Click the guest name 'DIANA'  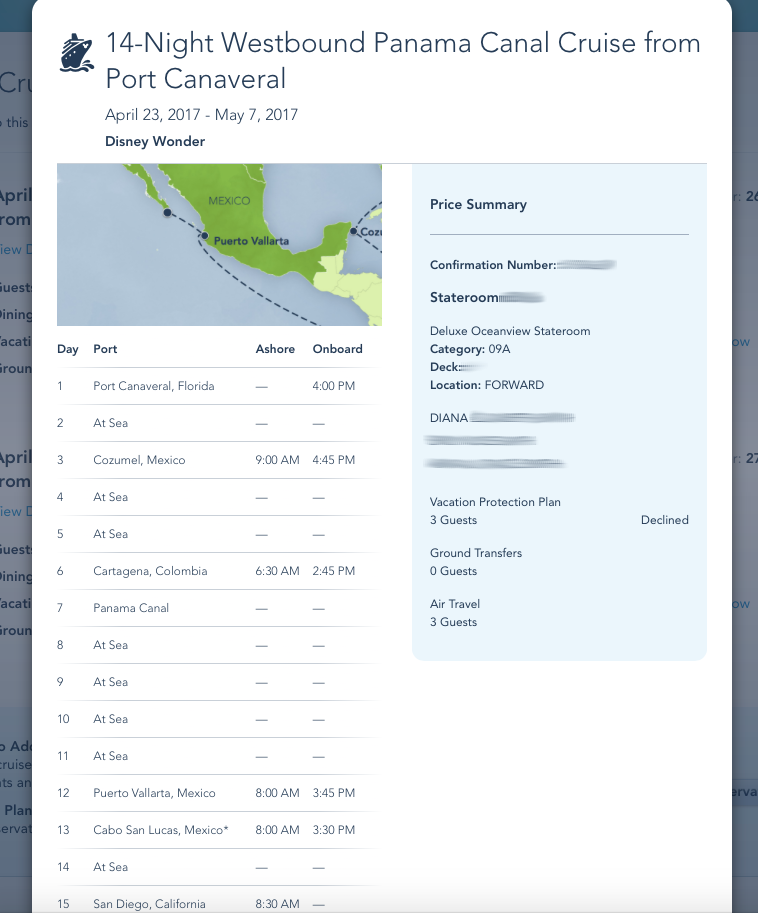(x=449, y=418)
